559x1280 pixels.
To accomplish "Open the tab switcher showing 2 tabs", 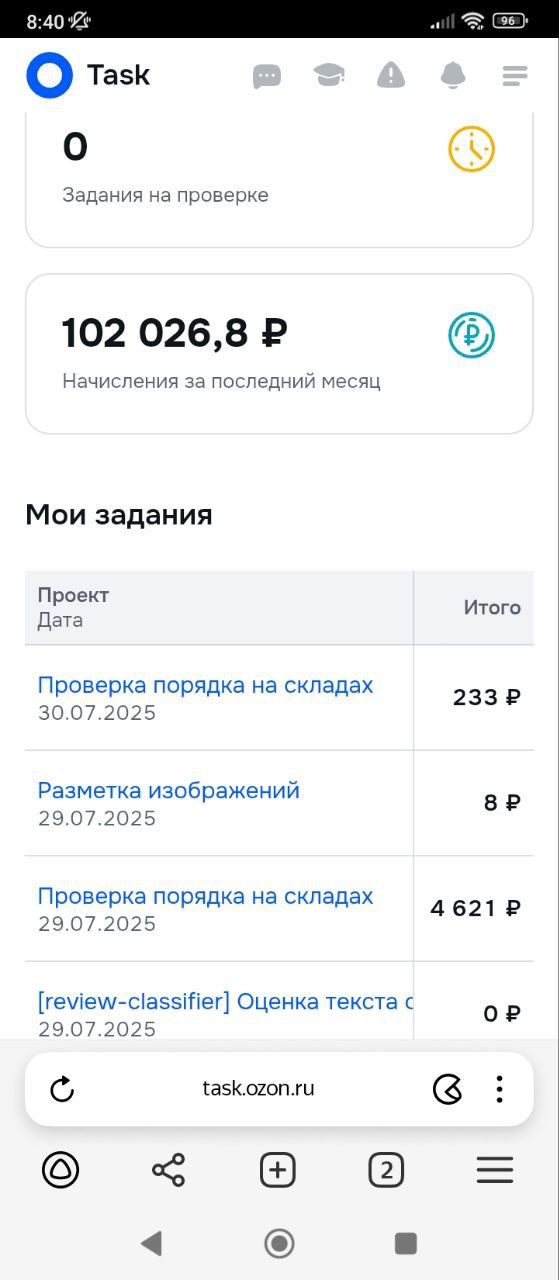I will click(x=386, y=1169).
